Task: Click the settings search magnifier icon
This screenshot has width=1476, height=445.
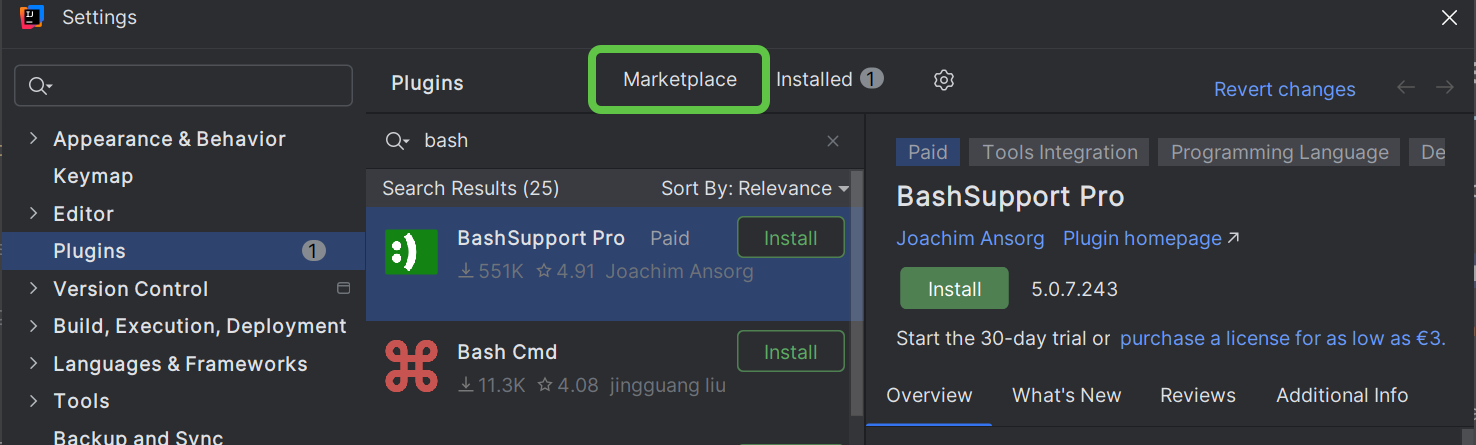Action: [40, 86]
